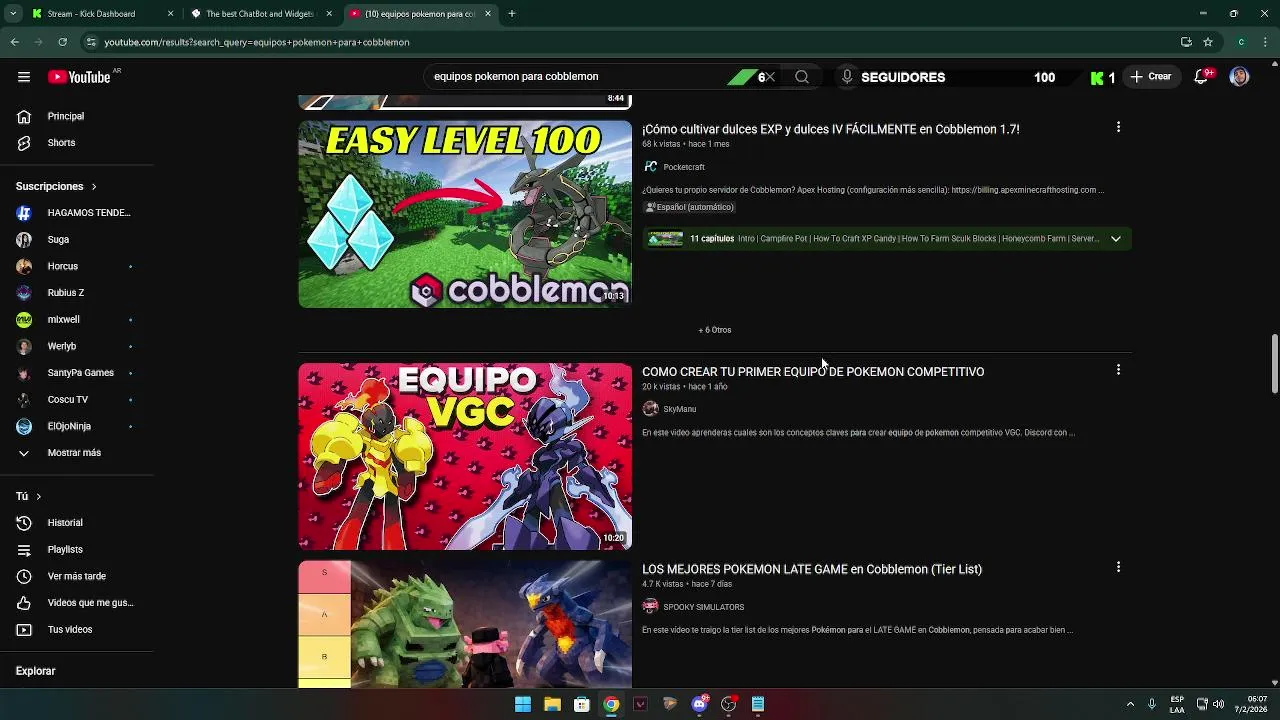The height and width of the screenshot is (720, 1280).
Task: Open YouTube notifications bell
Action: [x=1202, y=77]
